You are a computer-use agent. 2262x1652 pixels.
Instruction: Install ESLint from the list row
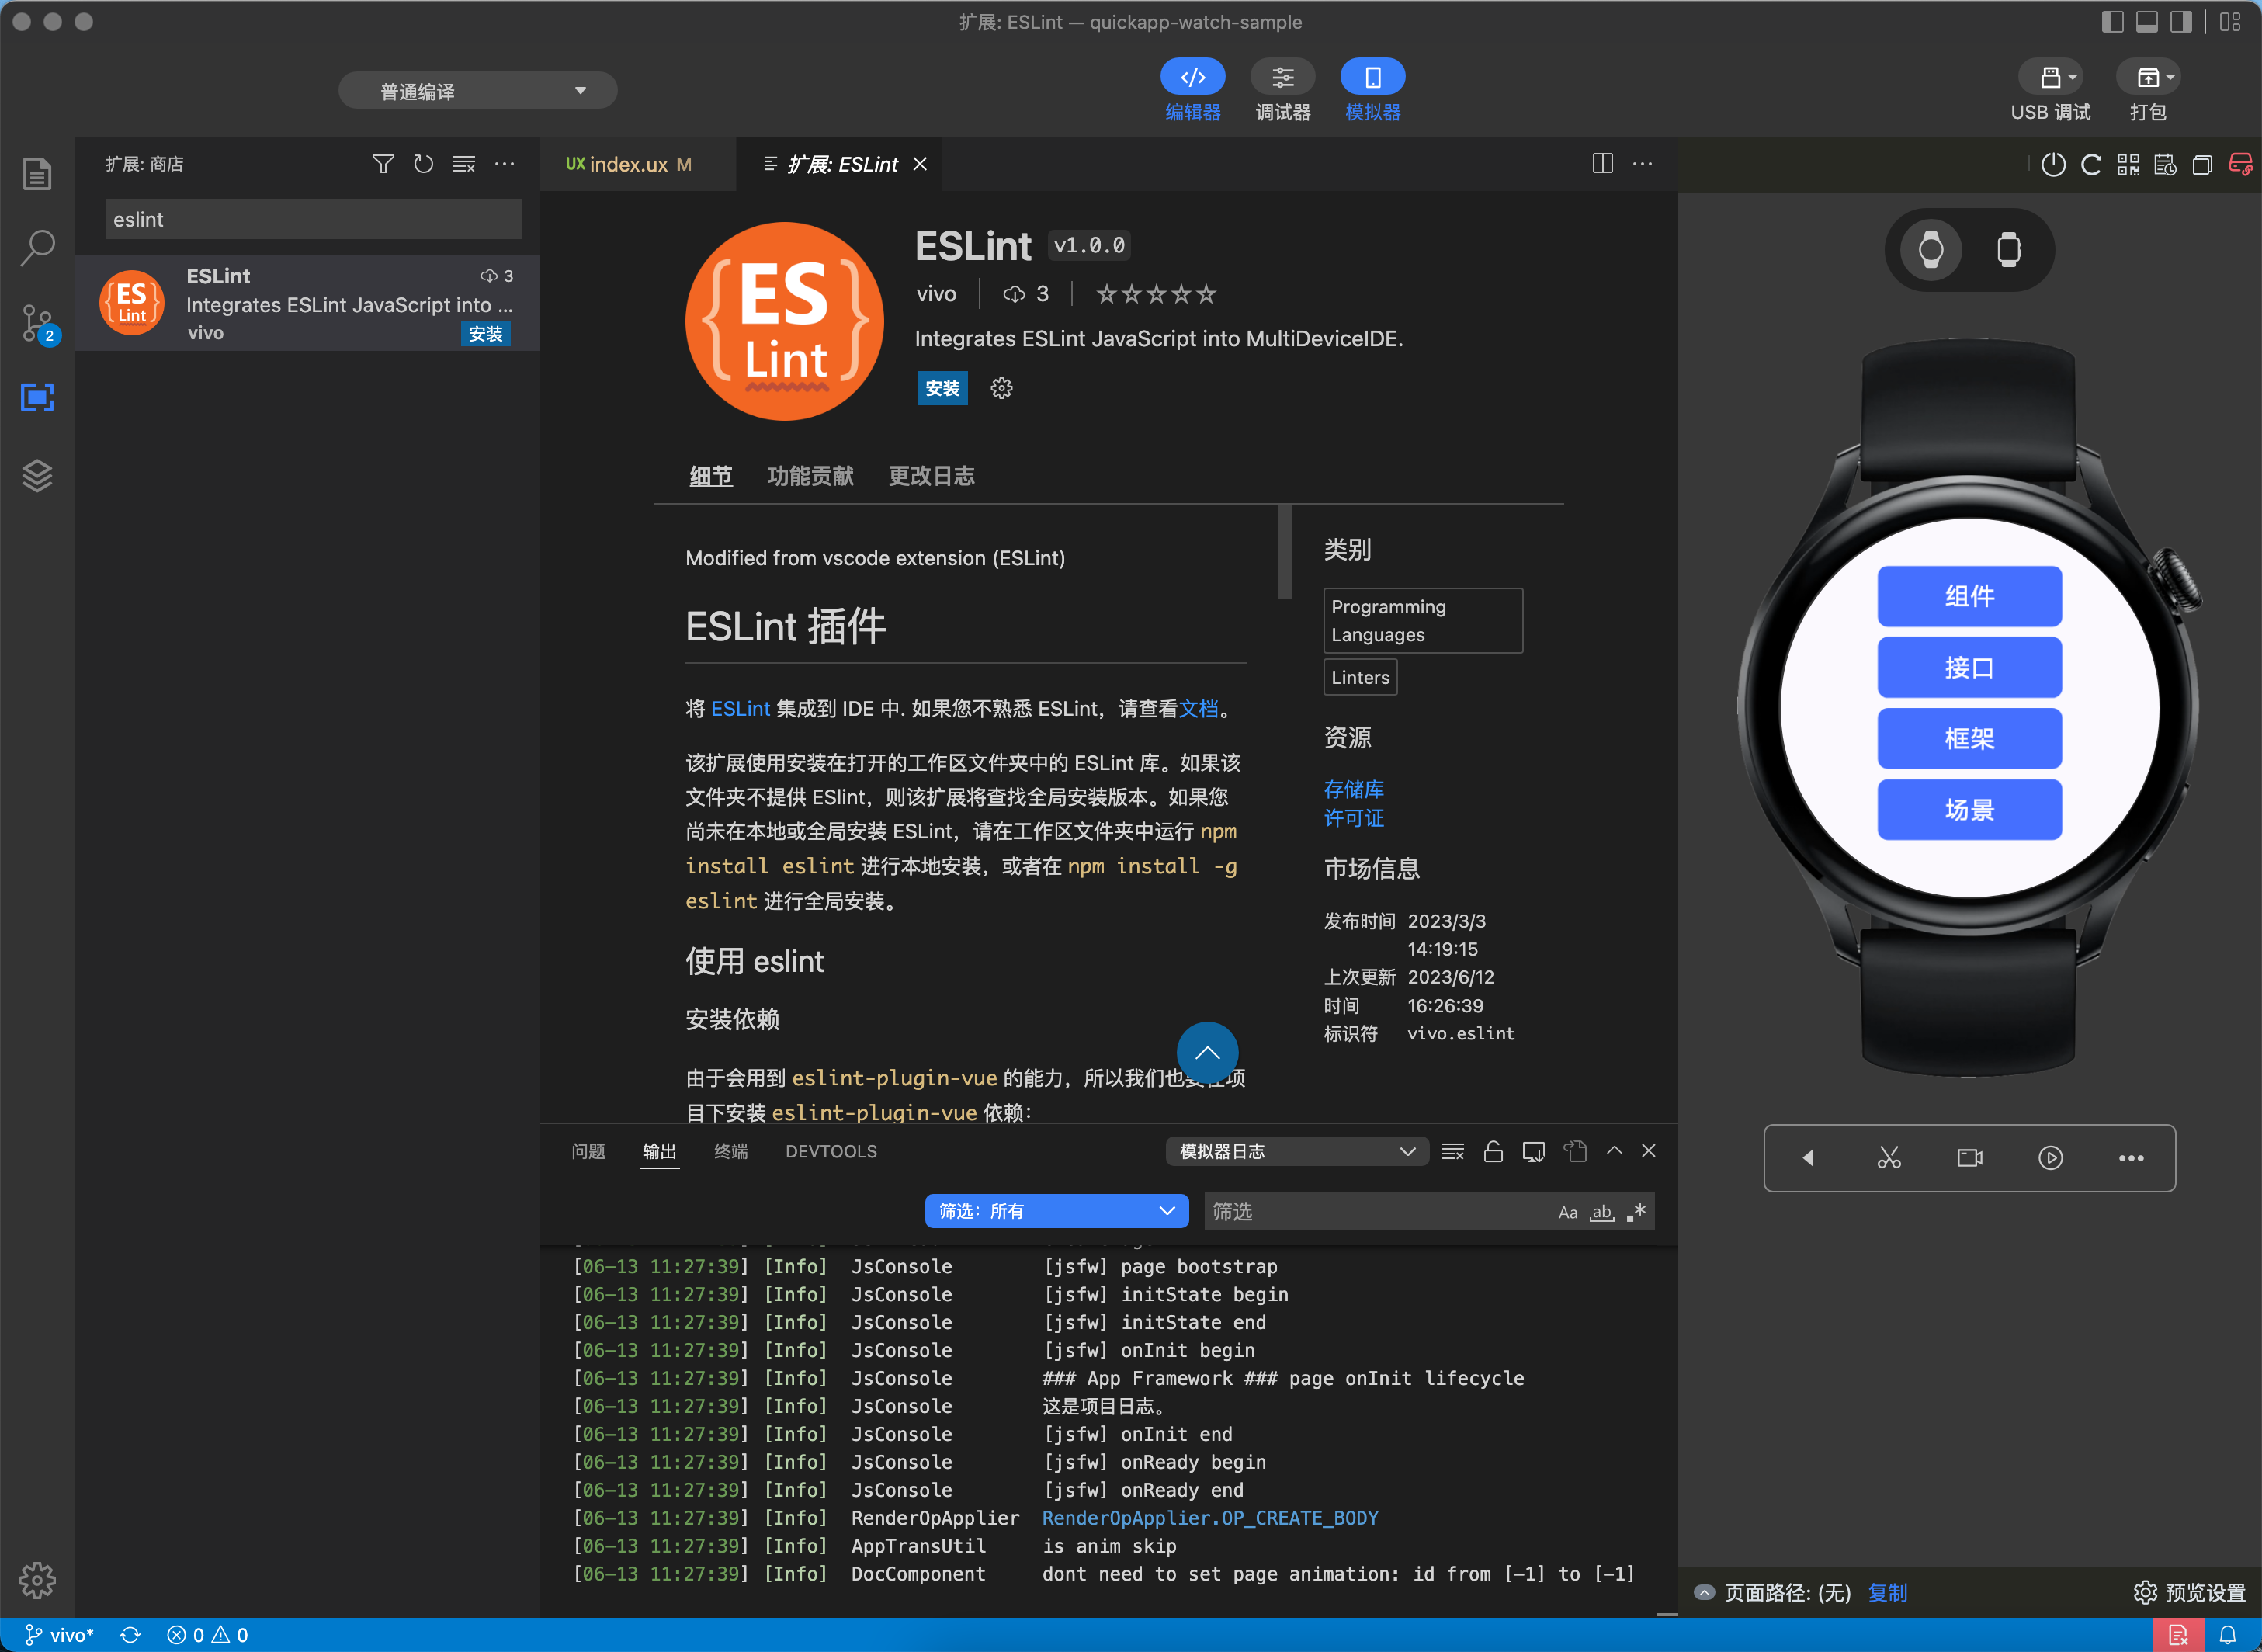(485, 334)
